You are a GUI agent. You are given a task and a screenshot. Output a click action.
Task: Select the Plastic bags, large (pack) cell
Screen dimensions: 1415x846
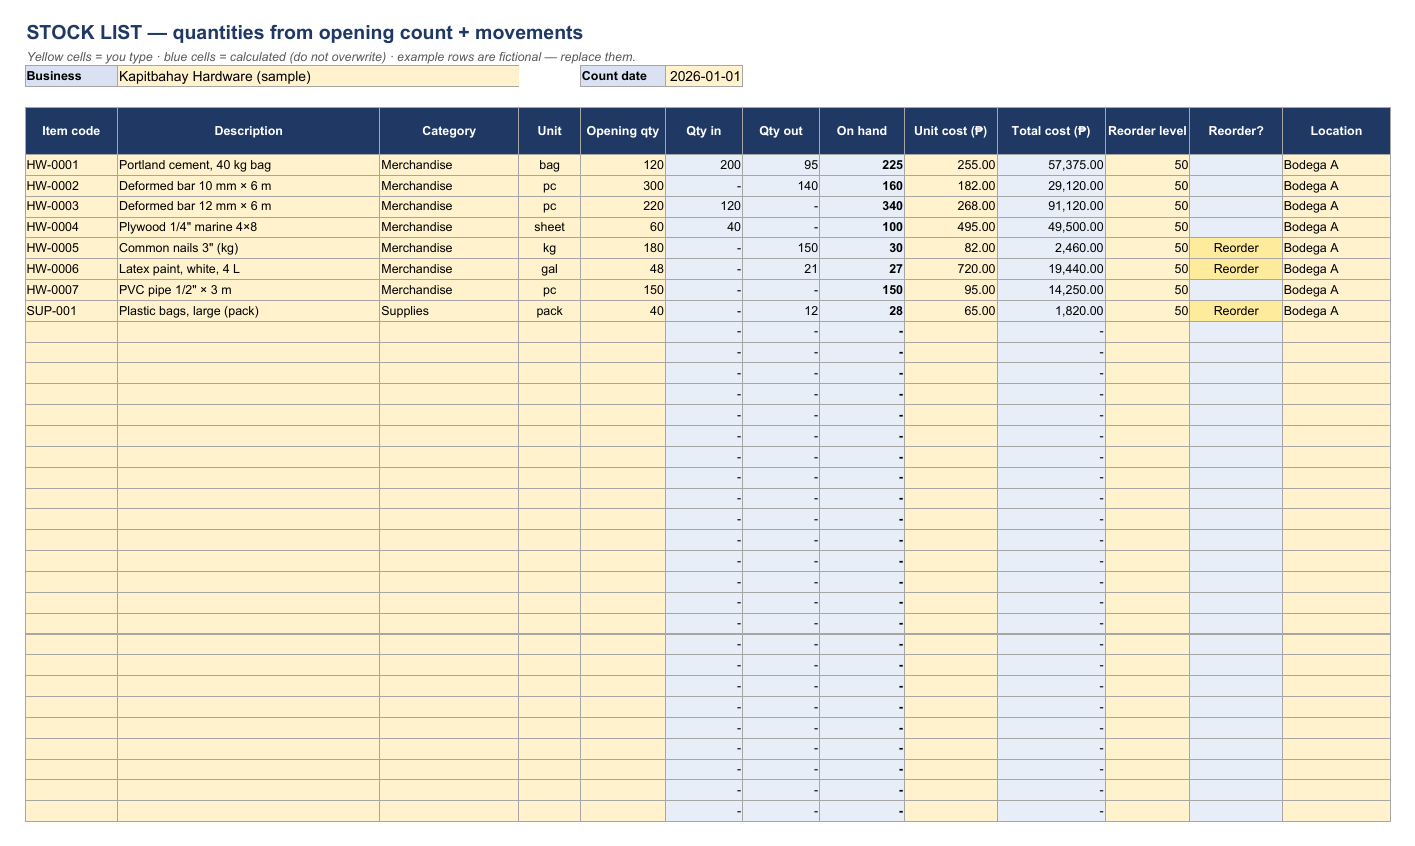(248, 311)
